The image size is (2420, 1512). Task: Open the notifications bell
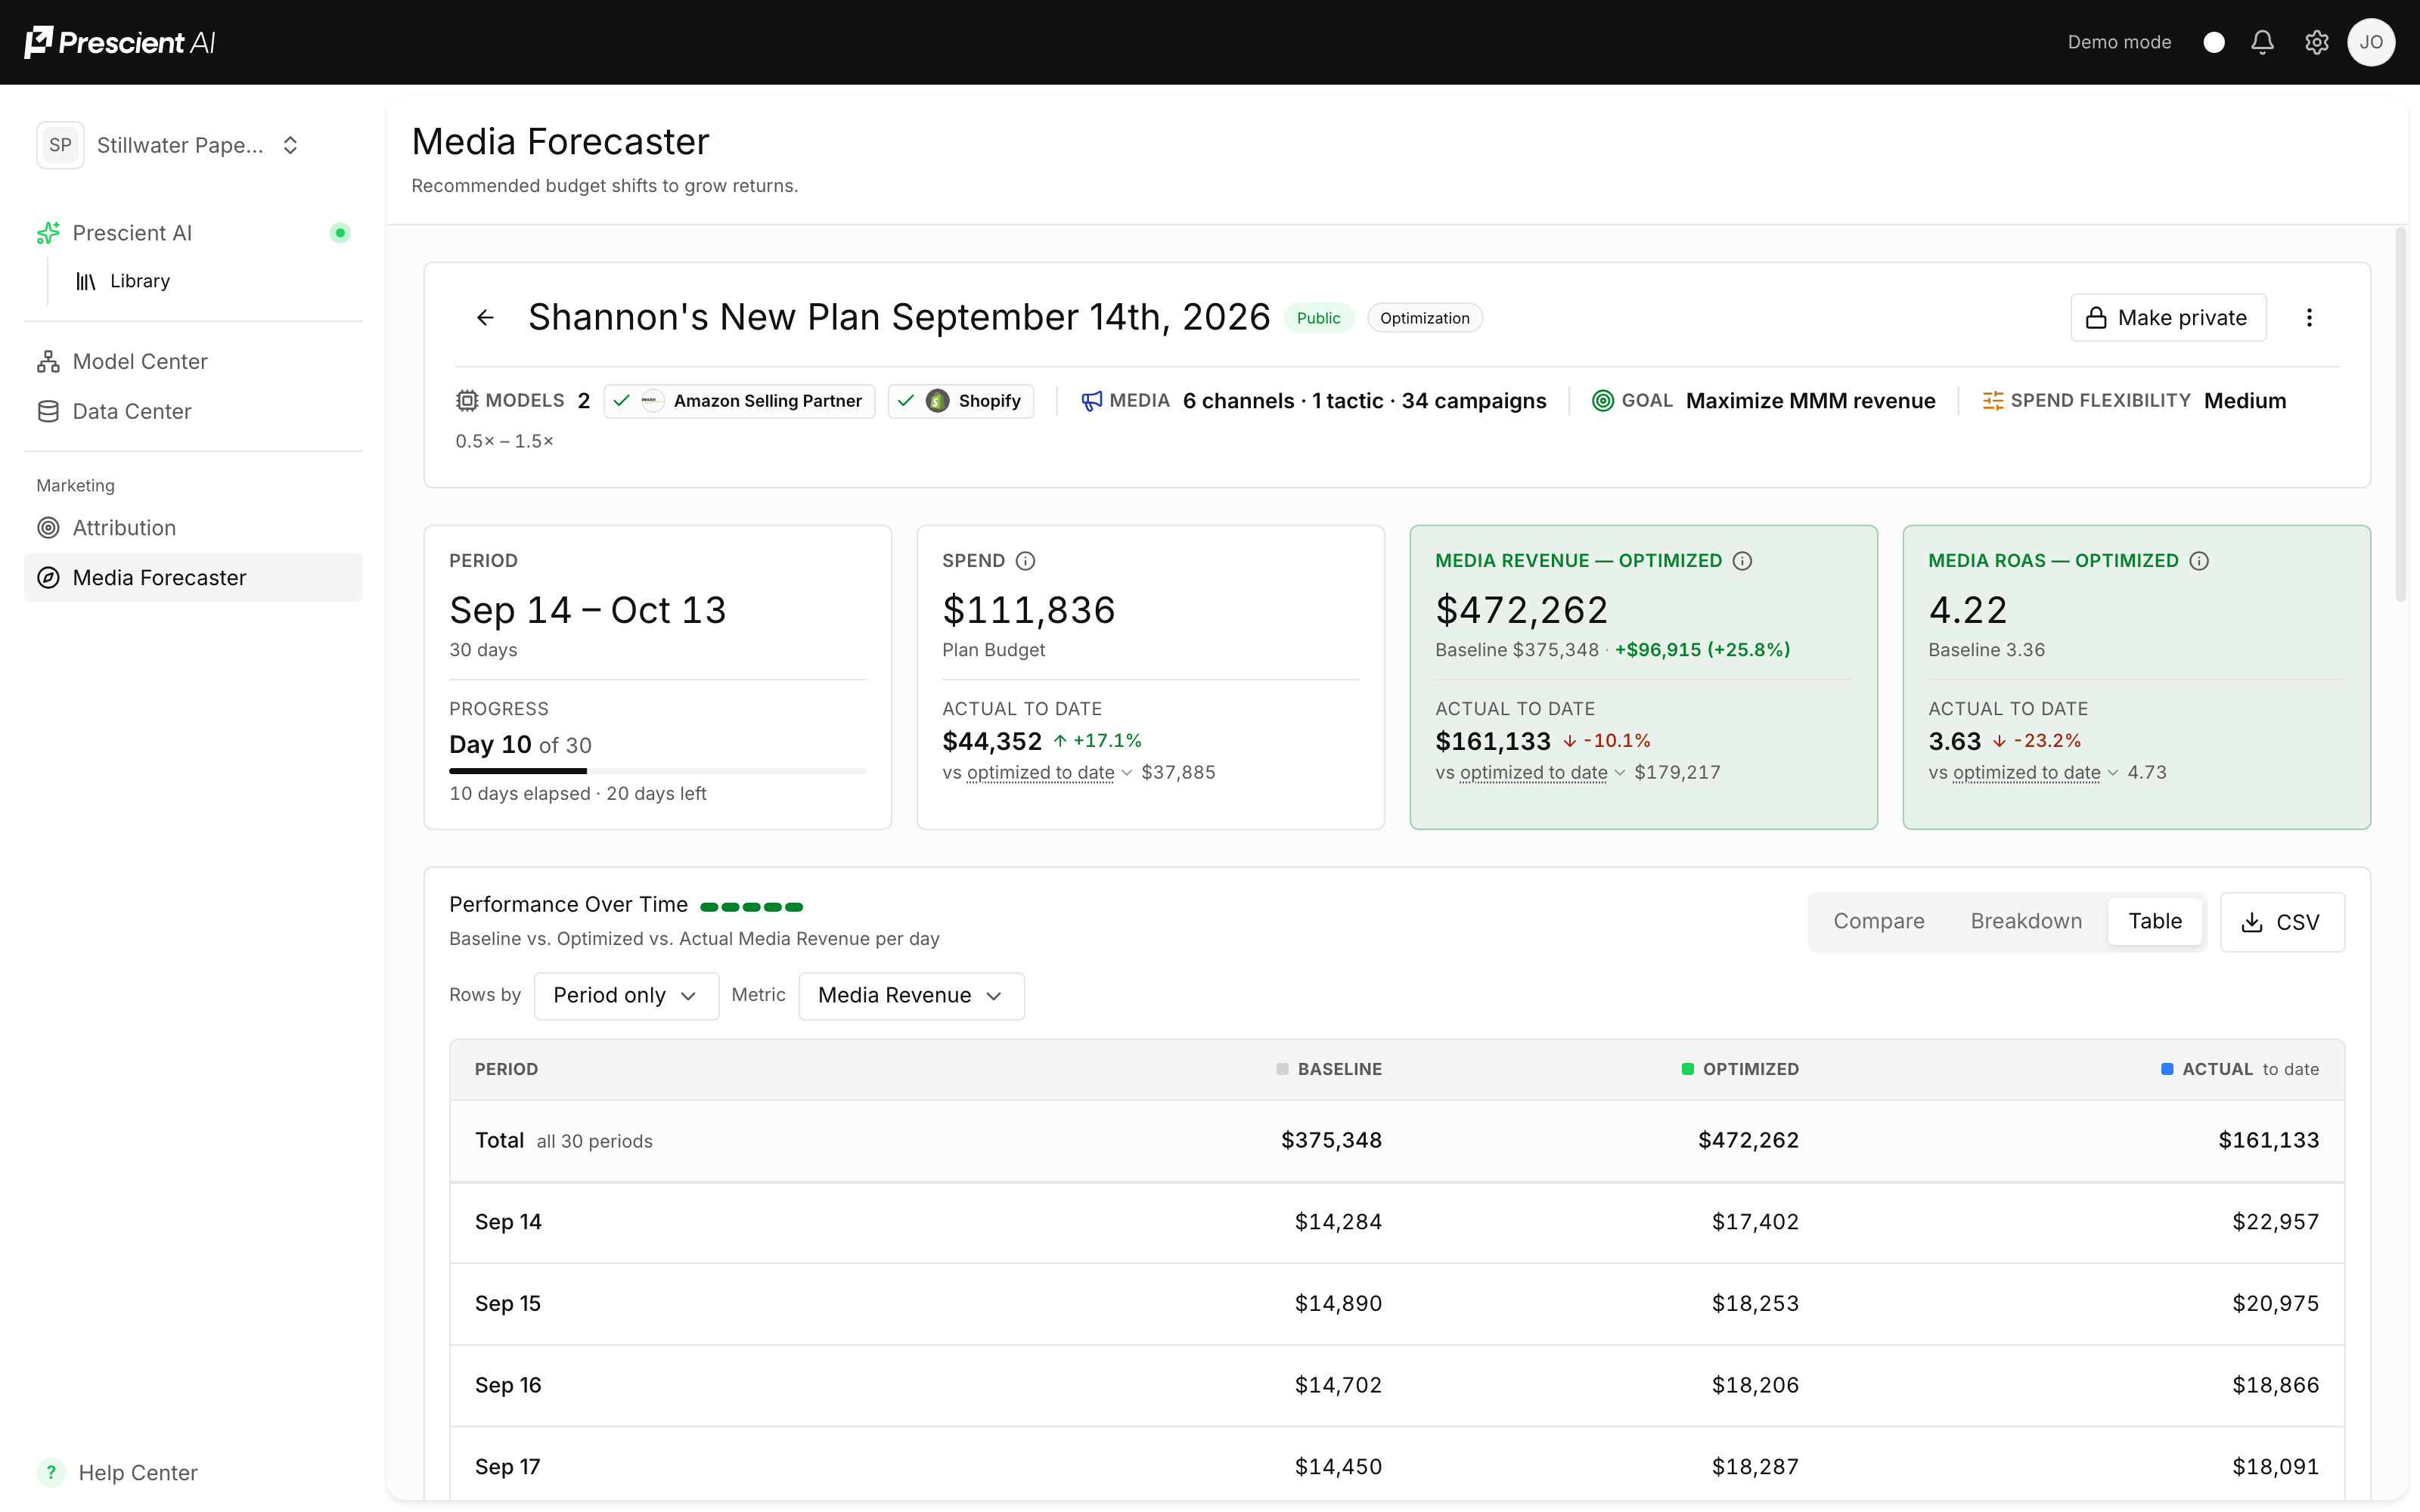[2262, 42]
